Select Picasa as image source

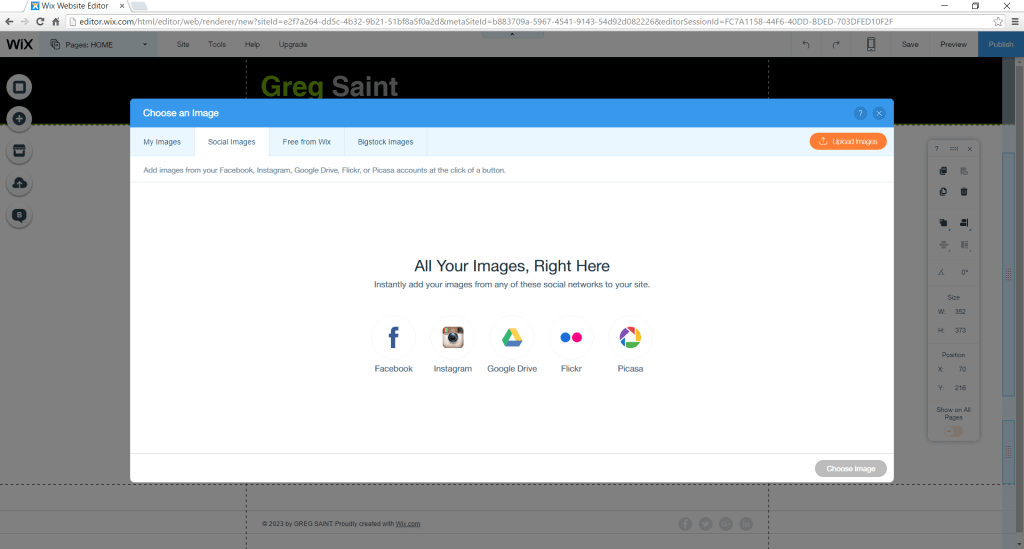pos(630,337)
